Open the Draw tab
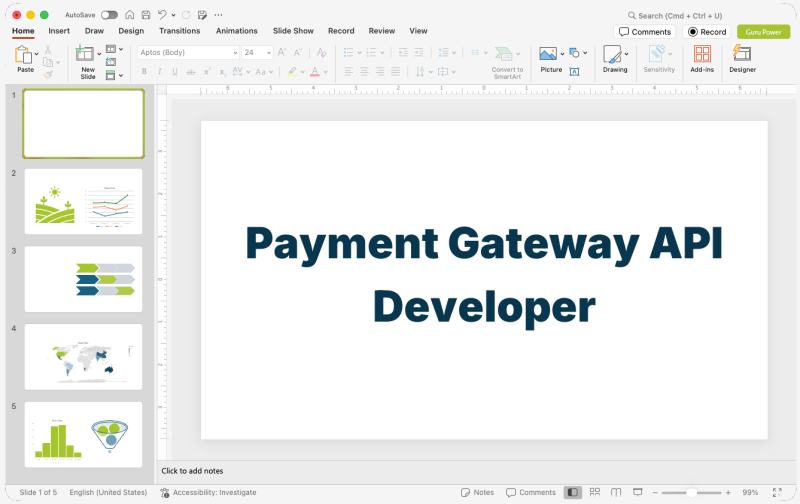Screen dimensions: 800x504 tap(94, 31)
